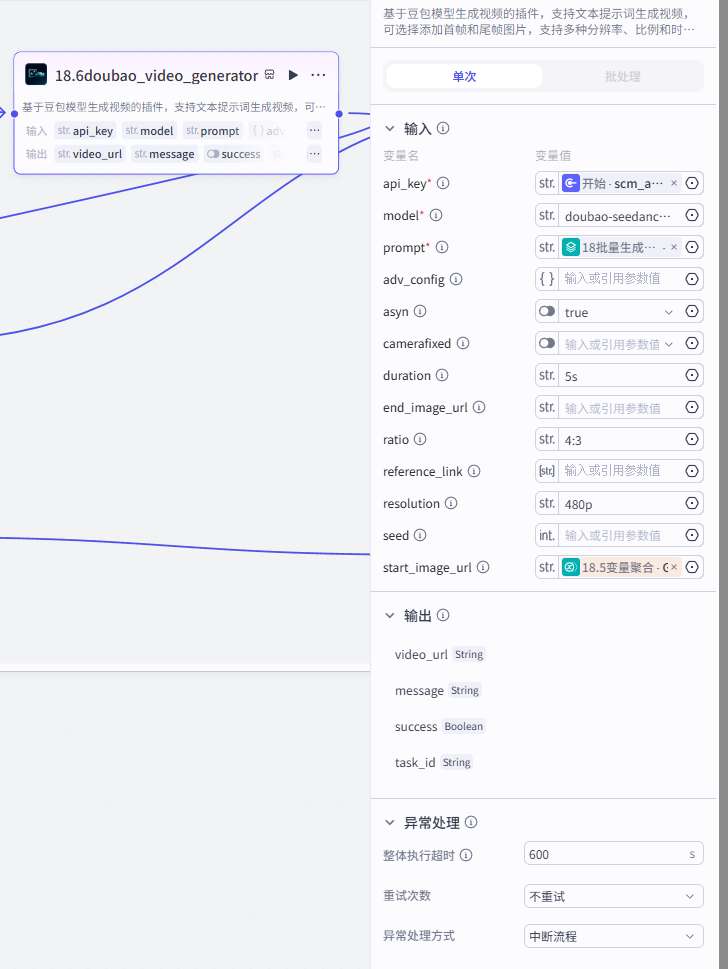
Task: Click the reference picker icon for model
Action: (x=692, y=215)
